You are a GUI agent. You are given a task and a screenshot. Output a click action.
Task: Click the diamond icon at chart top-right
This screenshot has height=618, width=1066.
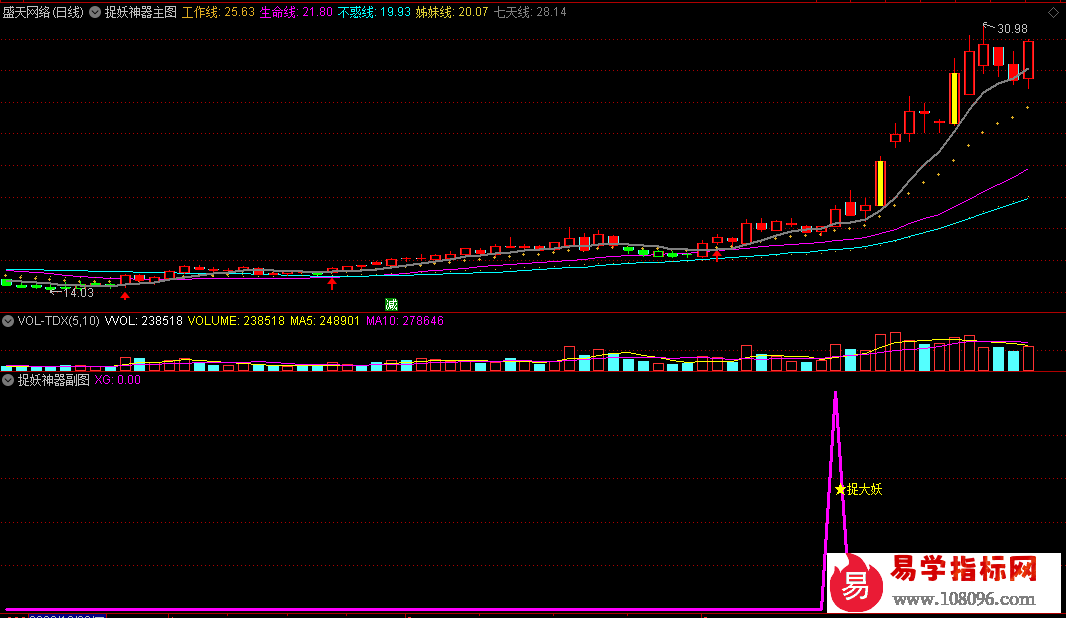pyautogui.click(x=1054, y=13)
